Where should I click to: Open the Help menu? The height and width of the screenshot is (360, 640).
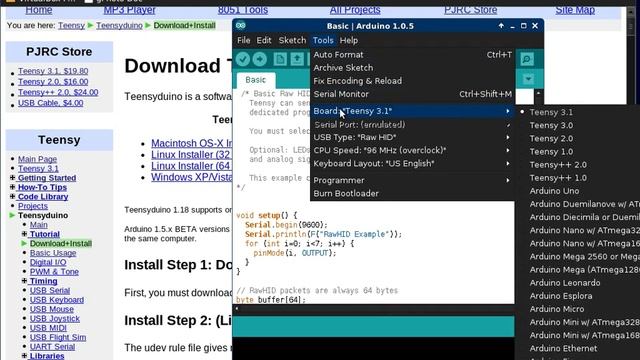point(349,40)
